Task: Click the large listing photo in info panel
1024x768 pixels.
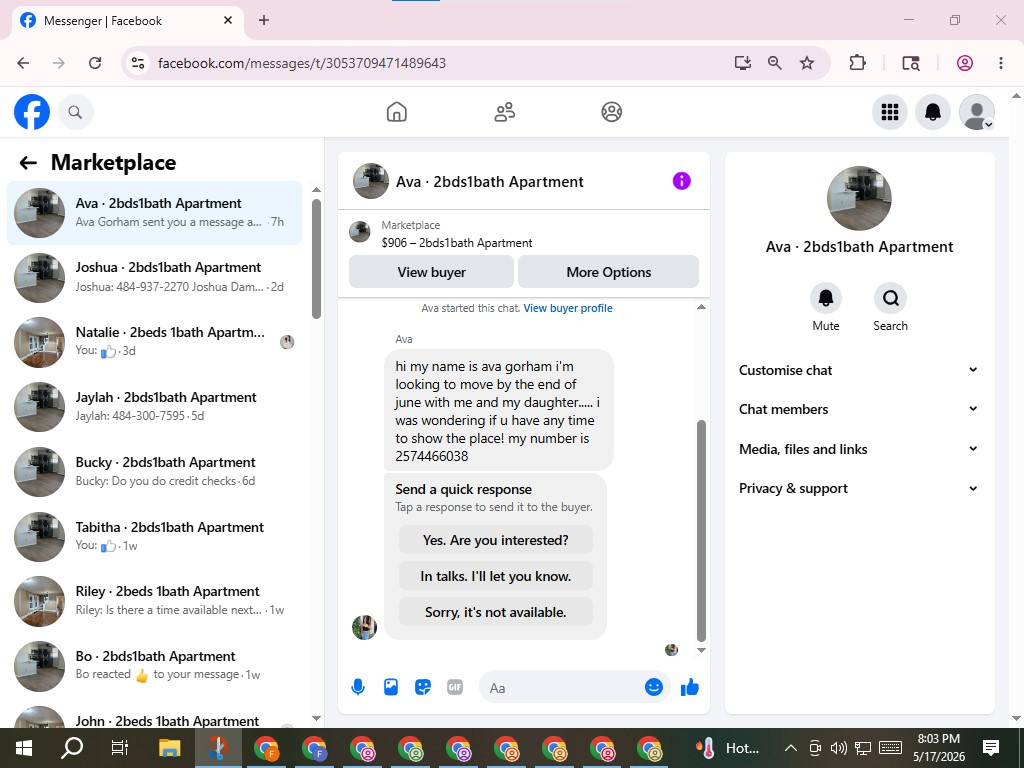Action: pos(859,198)
